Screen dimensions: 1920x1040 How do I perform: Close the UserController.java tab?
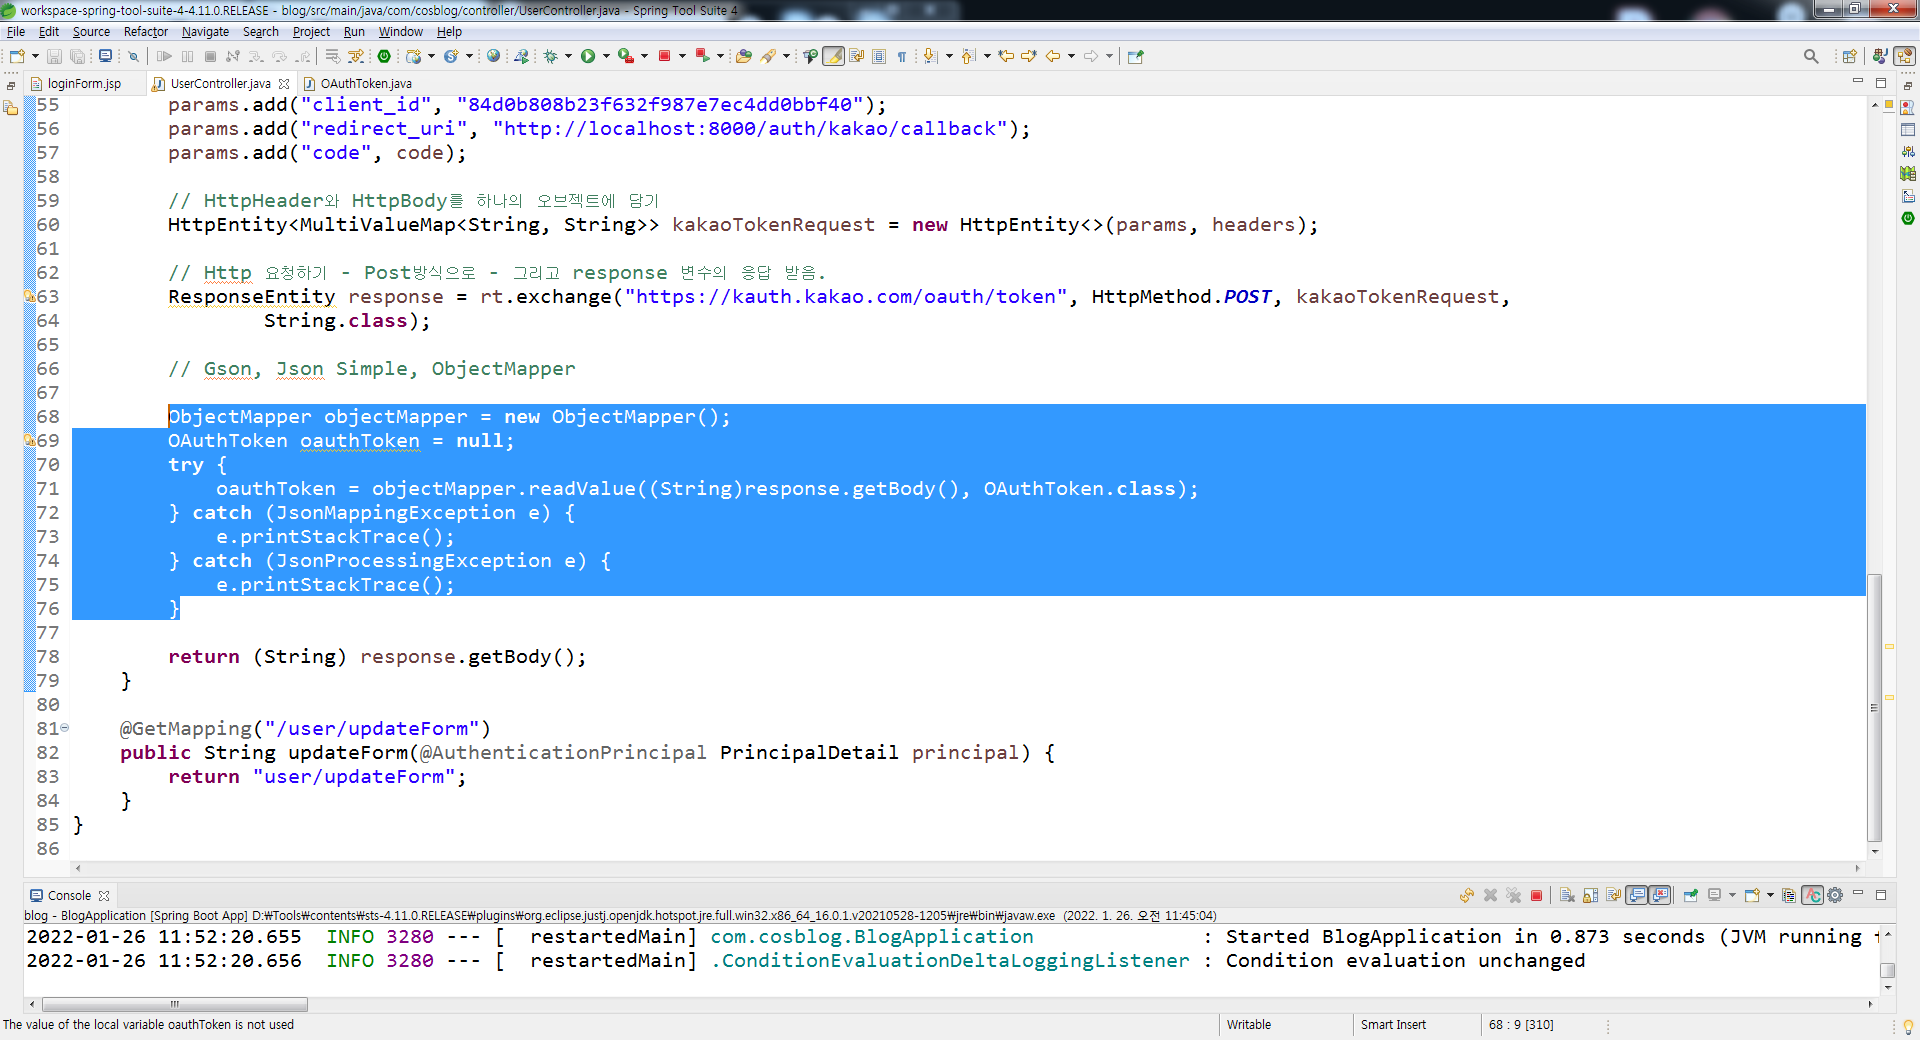click(284, 84)
